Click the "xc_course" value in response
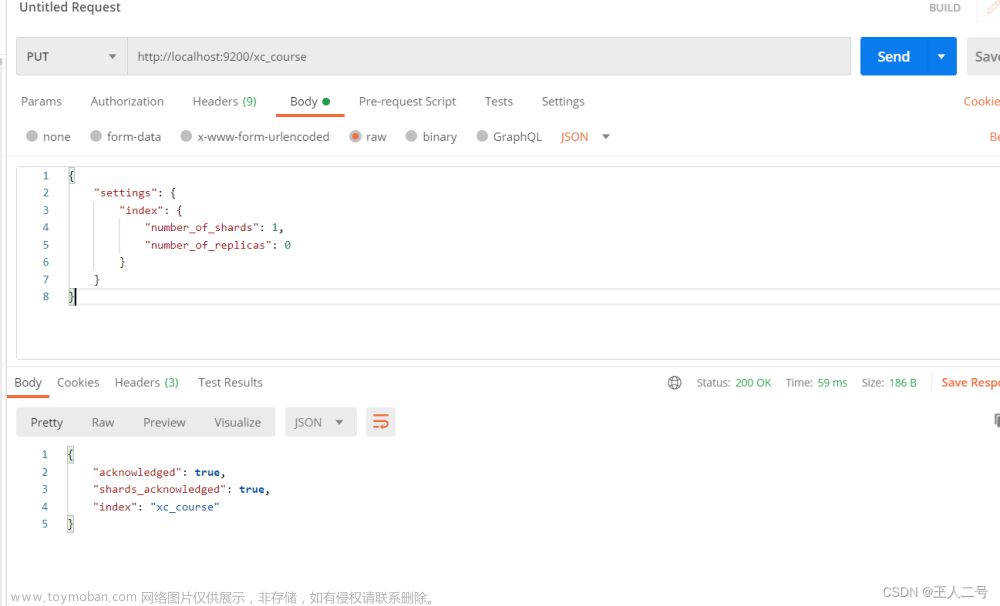Screen dimensions: 1000x606 tap(185, 507)
